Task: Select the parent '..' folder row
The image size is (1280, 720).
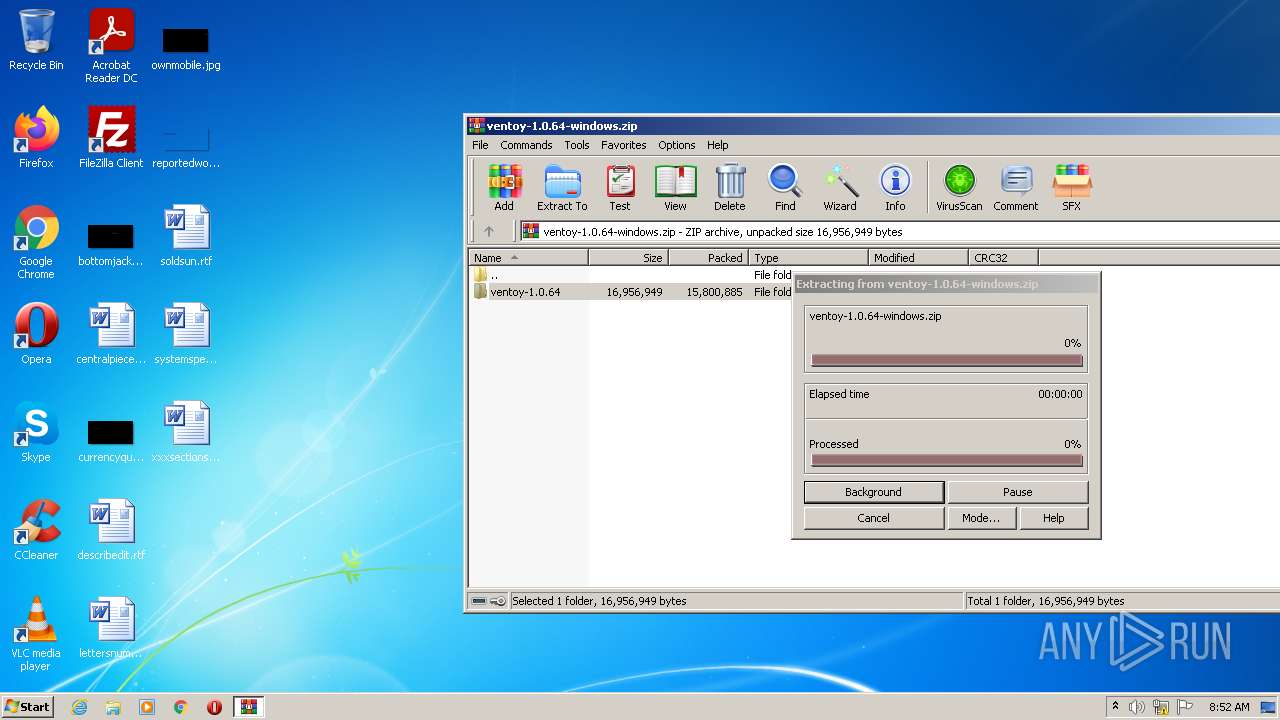Action: click(x=630, y=275)
